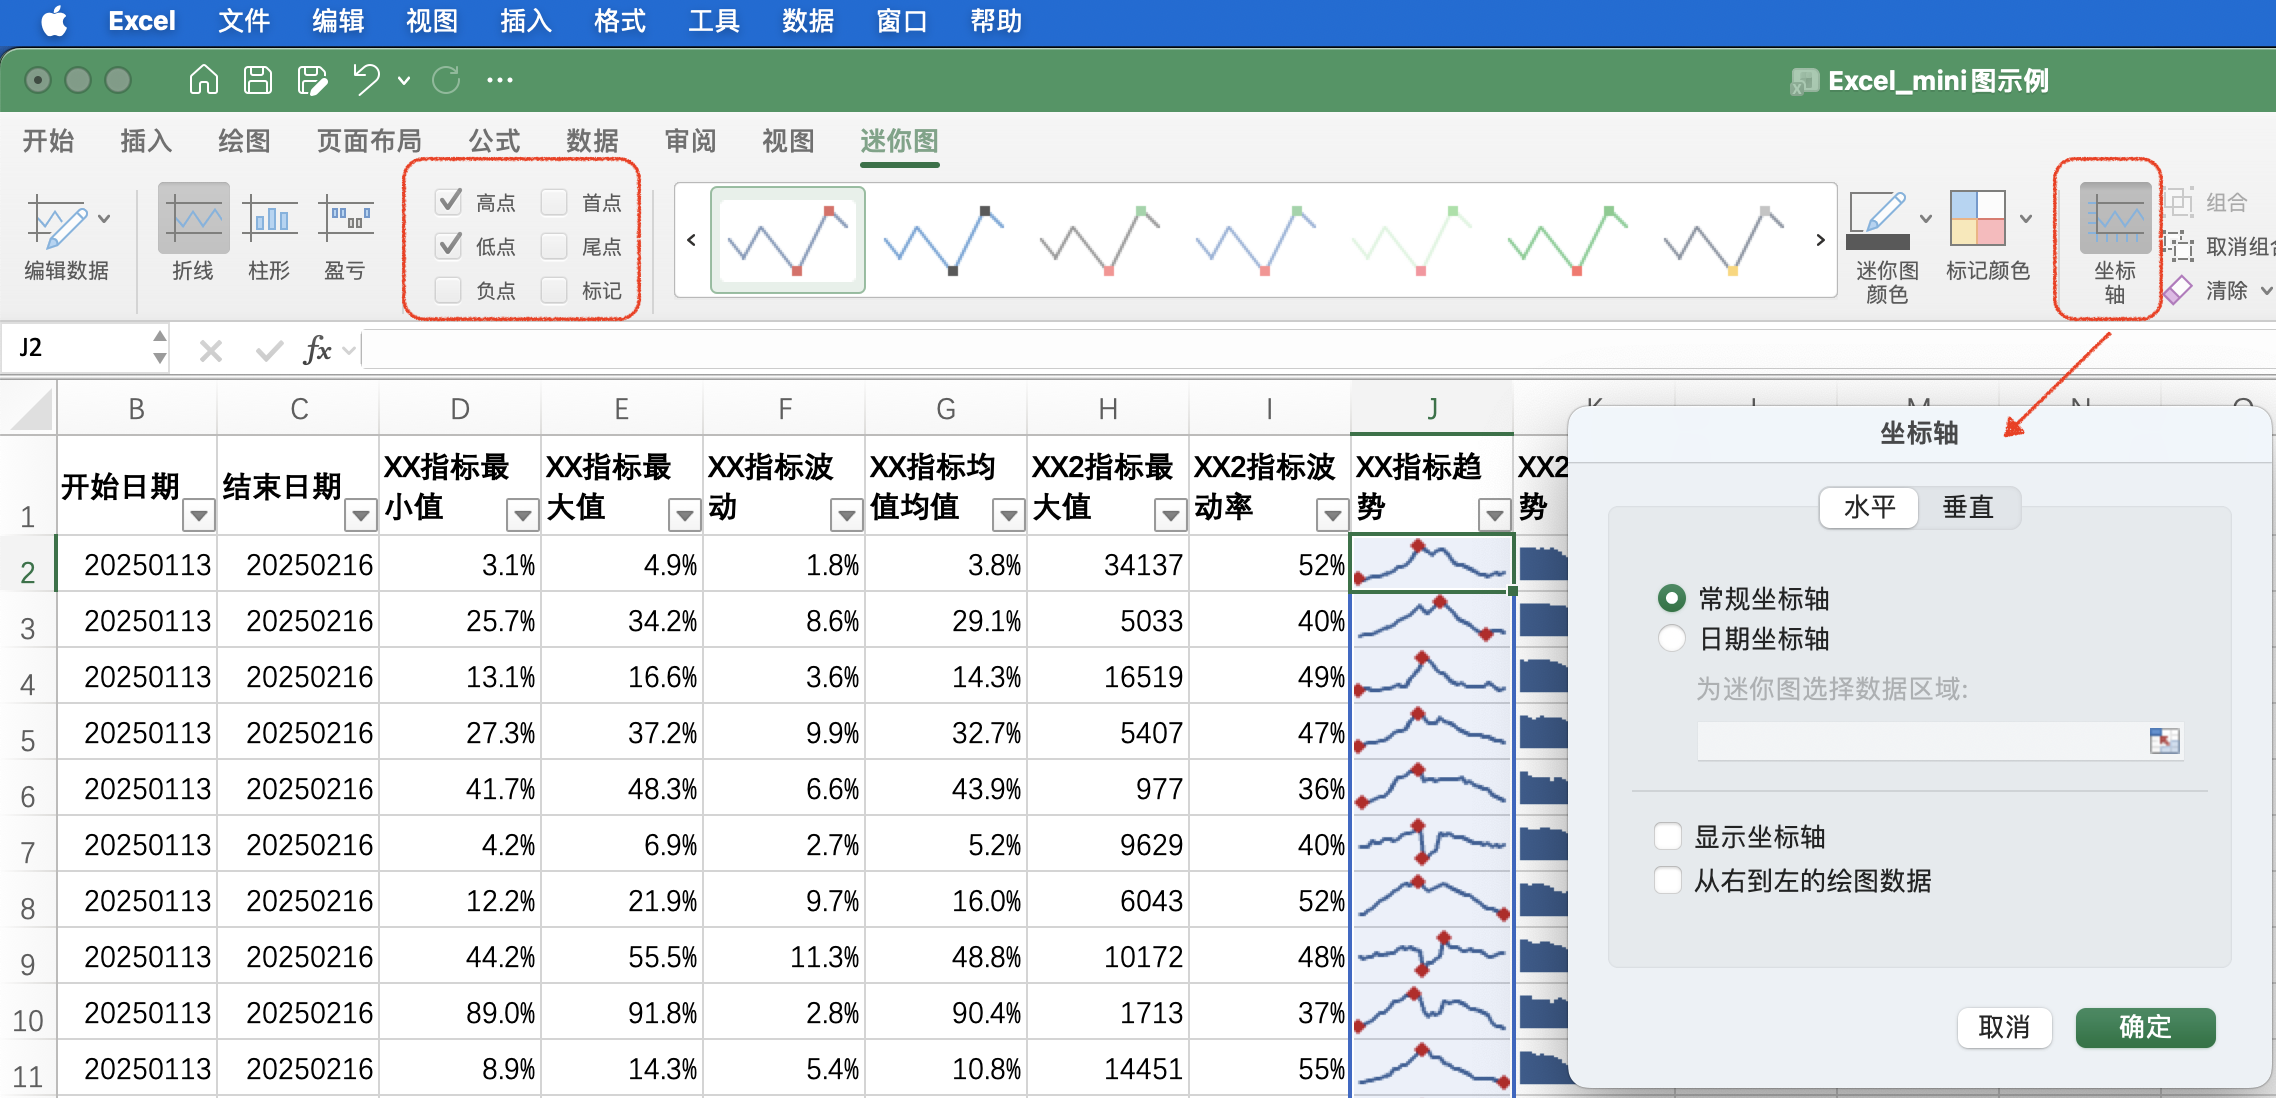Click the range selector icon in dialog
This screenshot has height=1098, width=2276.
(2163, 741)
